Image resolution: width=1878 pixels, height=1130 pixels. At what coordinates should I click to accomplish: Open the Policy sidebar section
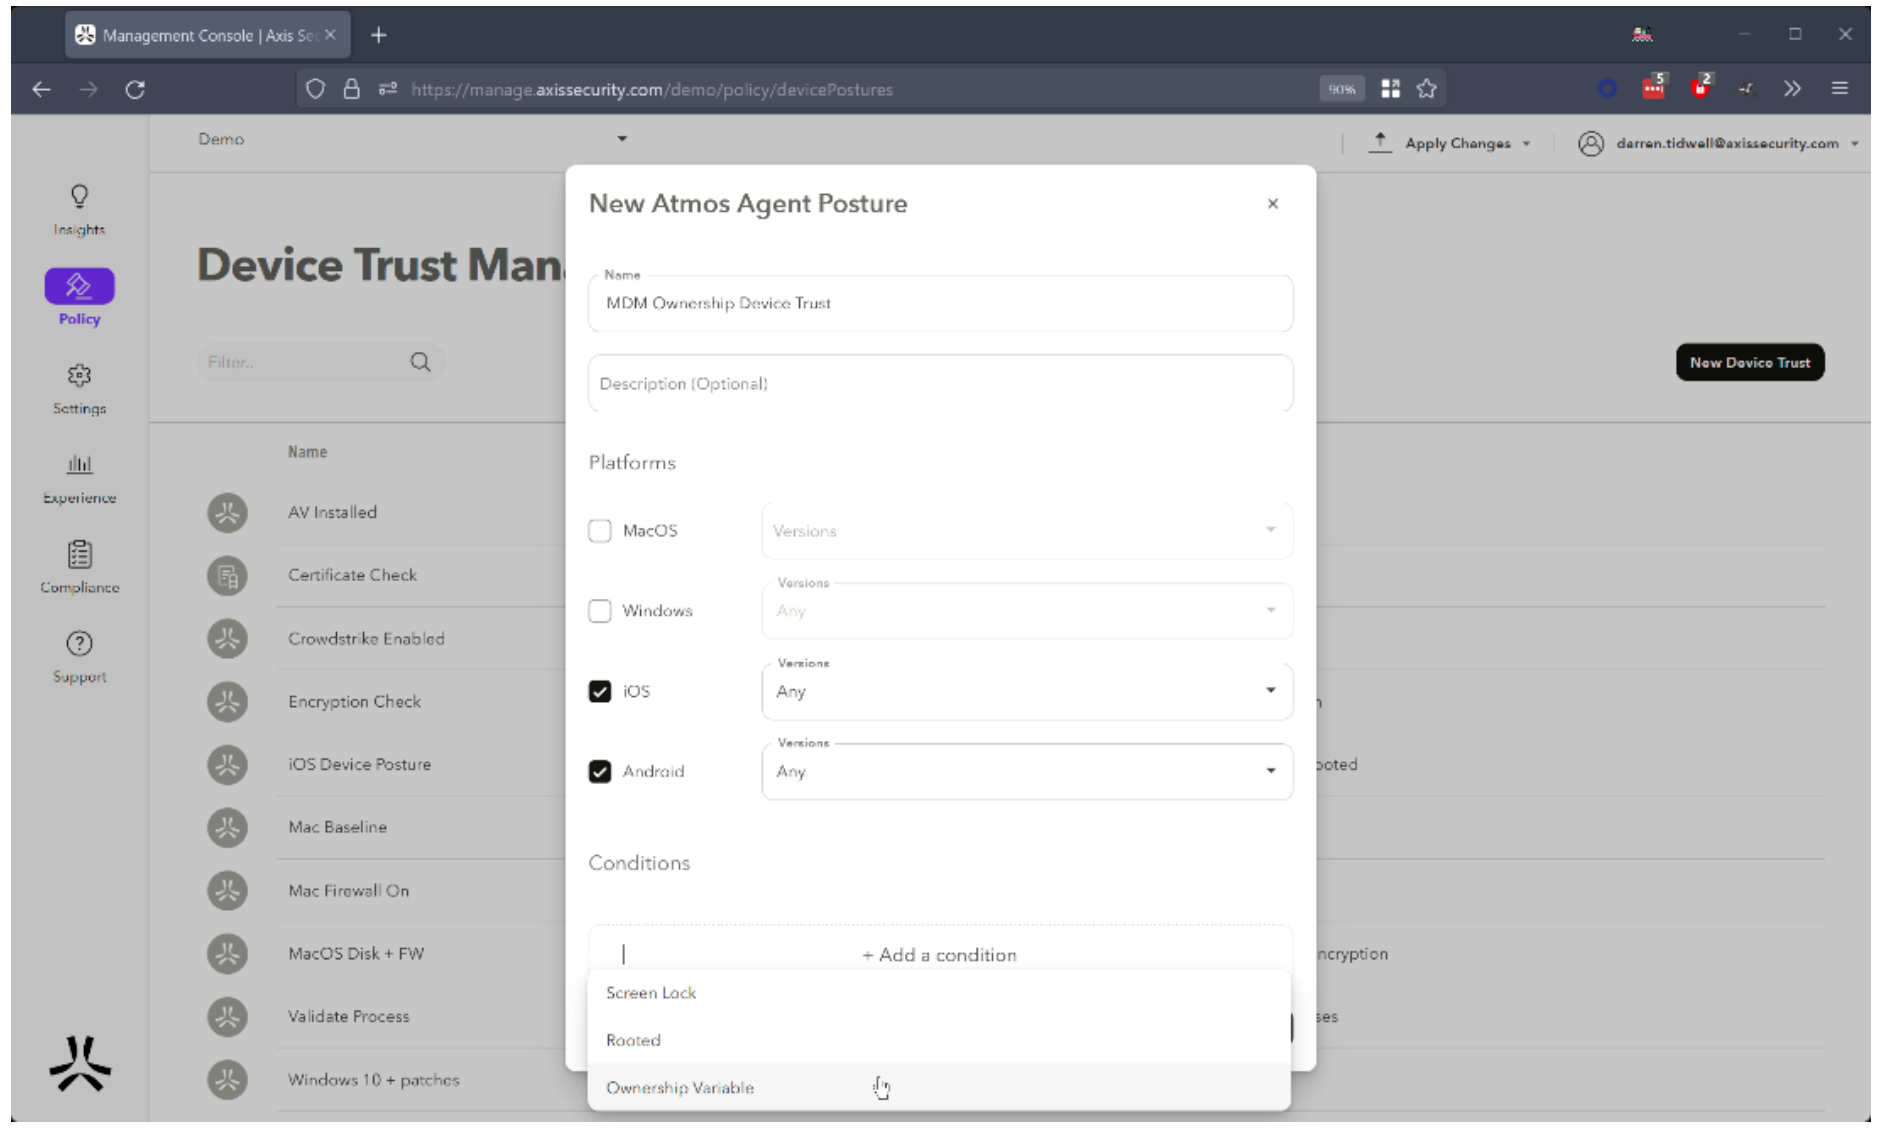coord(79,297)
